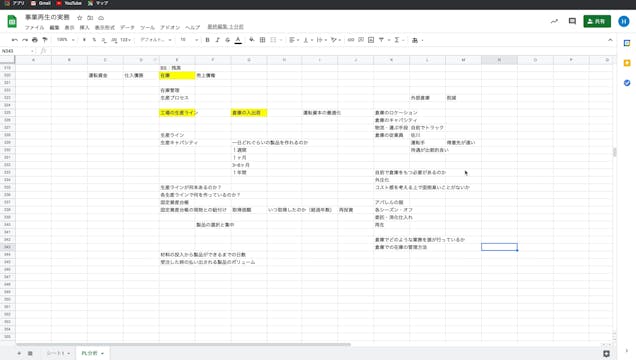The height and width of the screenshot is (360, 636).
Task: Open the データ menu
Action: point(127,28)
